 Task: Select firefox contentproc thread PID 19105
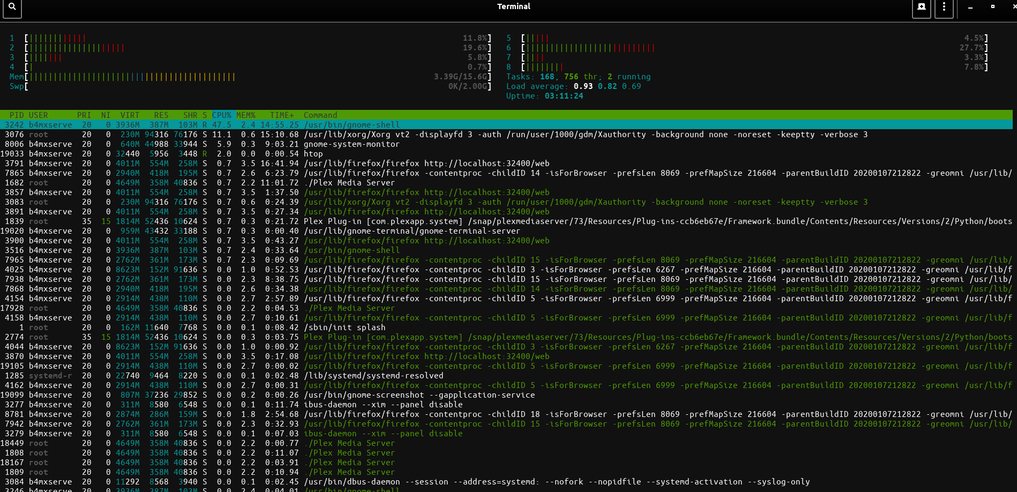tap(508, 366)
